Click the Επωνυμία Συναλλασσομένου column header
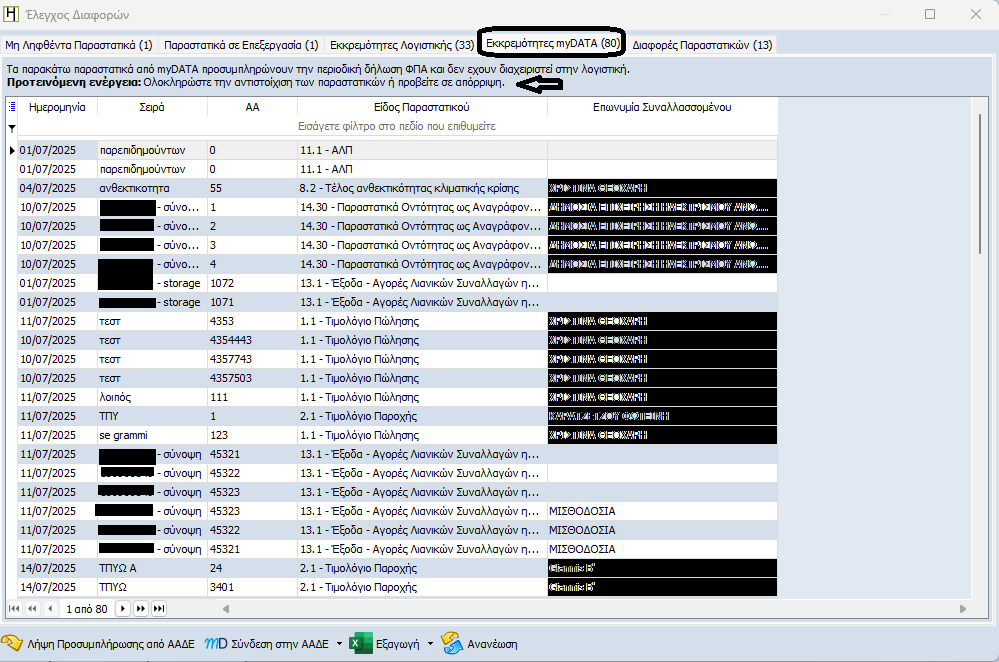The width and height of the screenshot is (999, 662). tap(662, 107)
